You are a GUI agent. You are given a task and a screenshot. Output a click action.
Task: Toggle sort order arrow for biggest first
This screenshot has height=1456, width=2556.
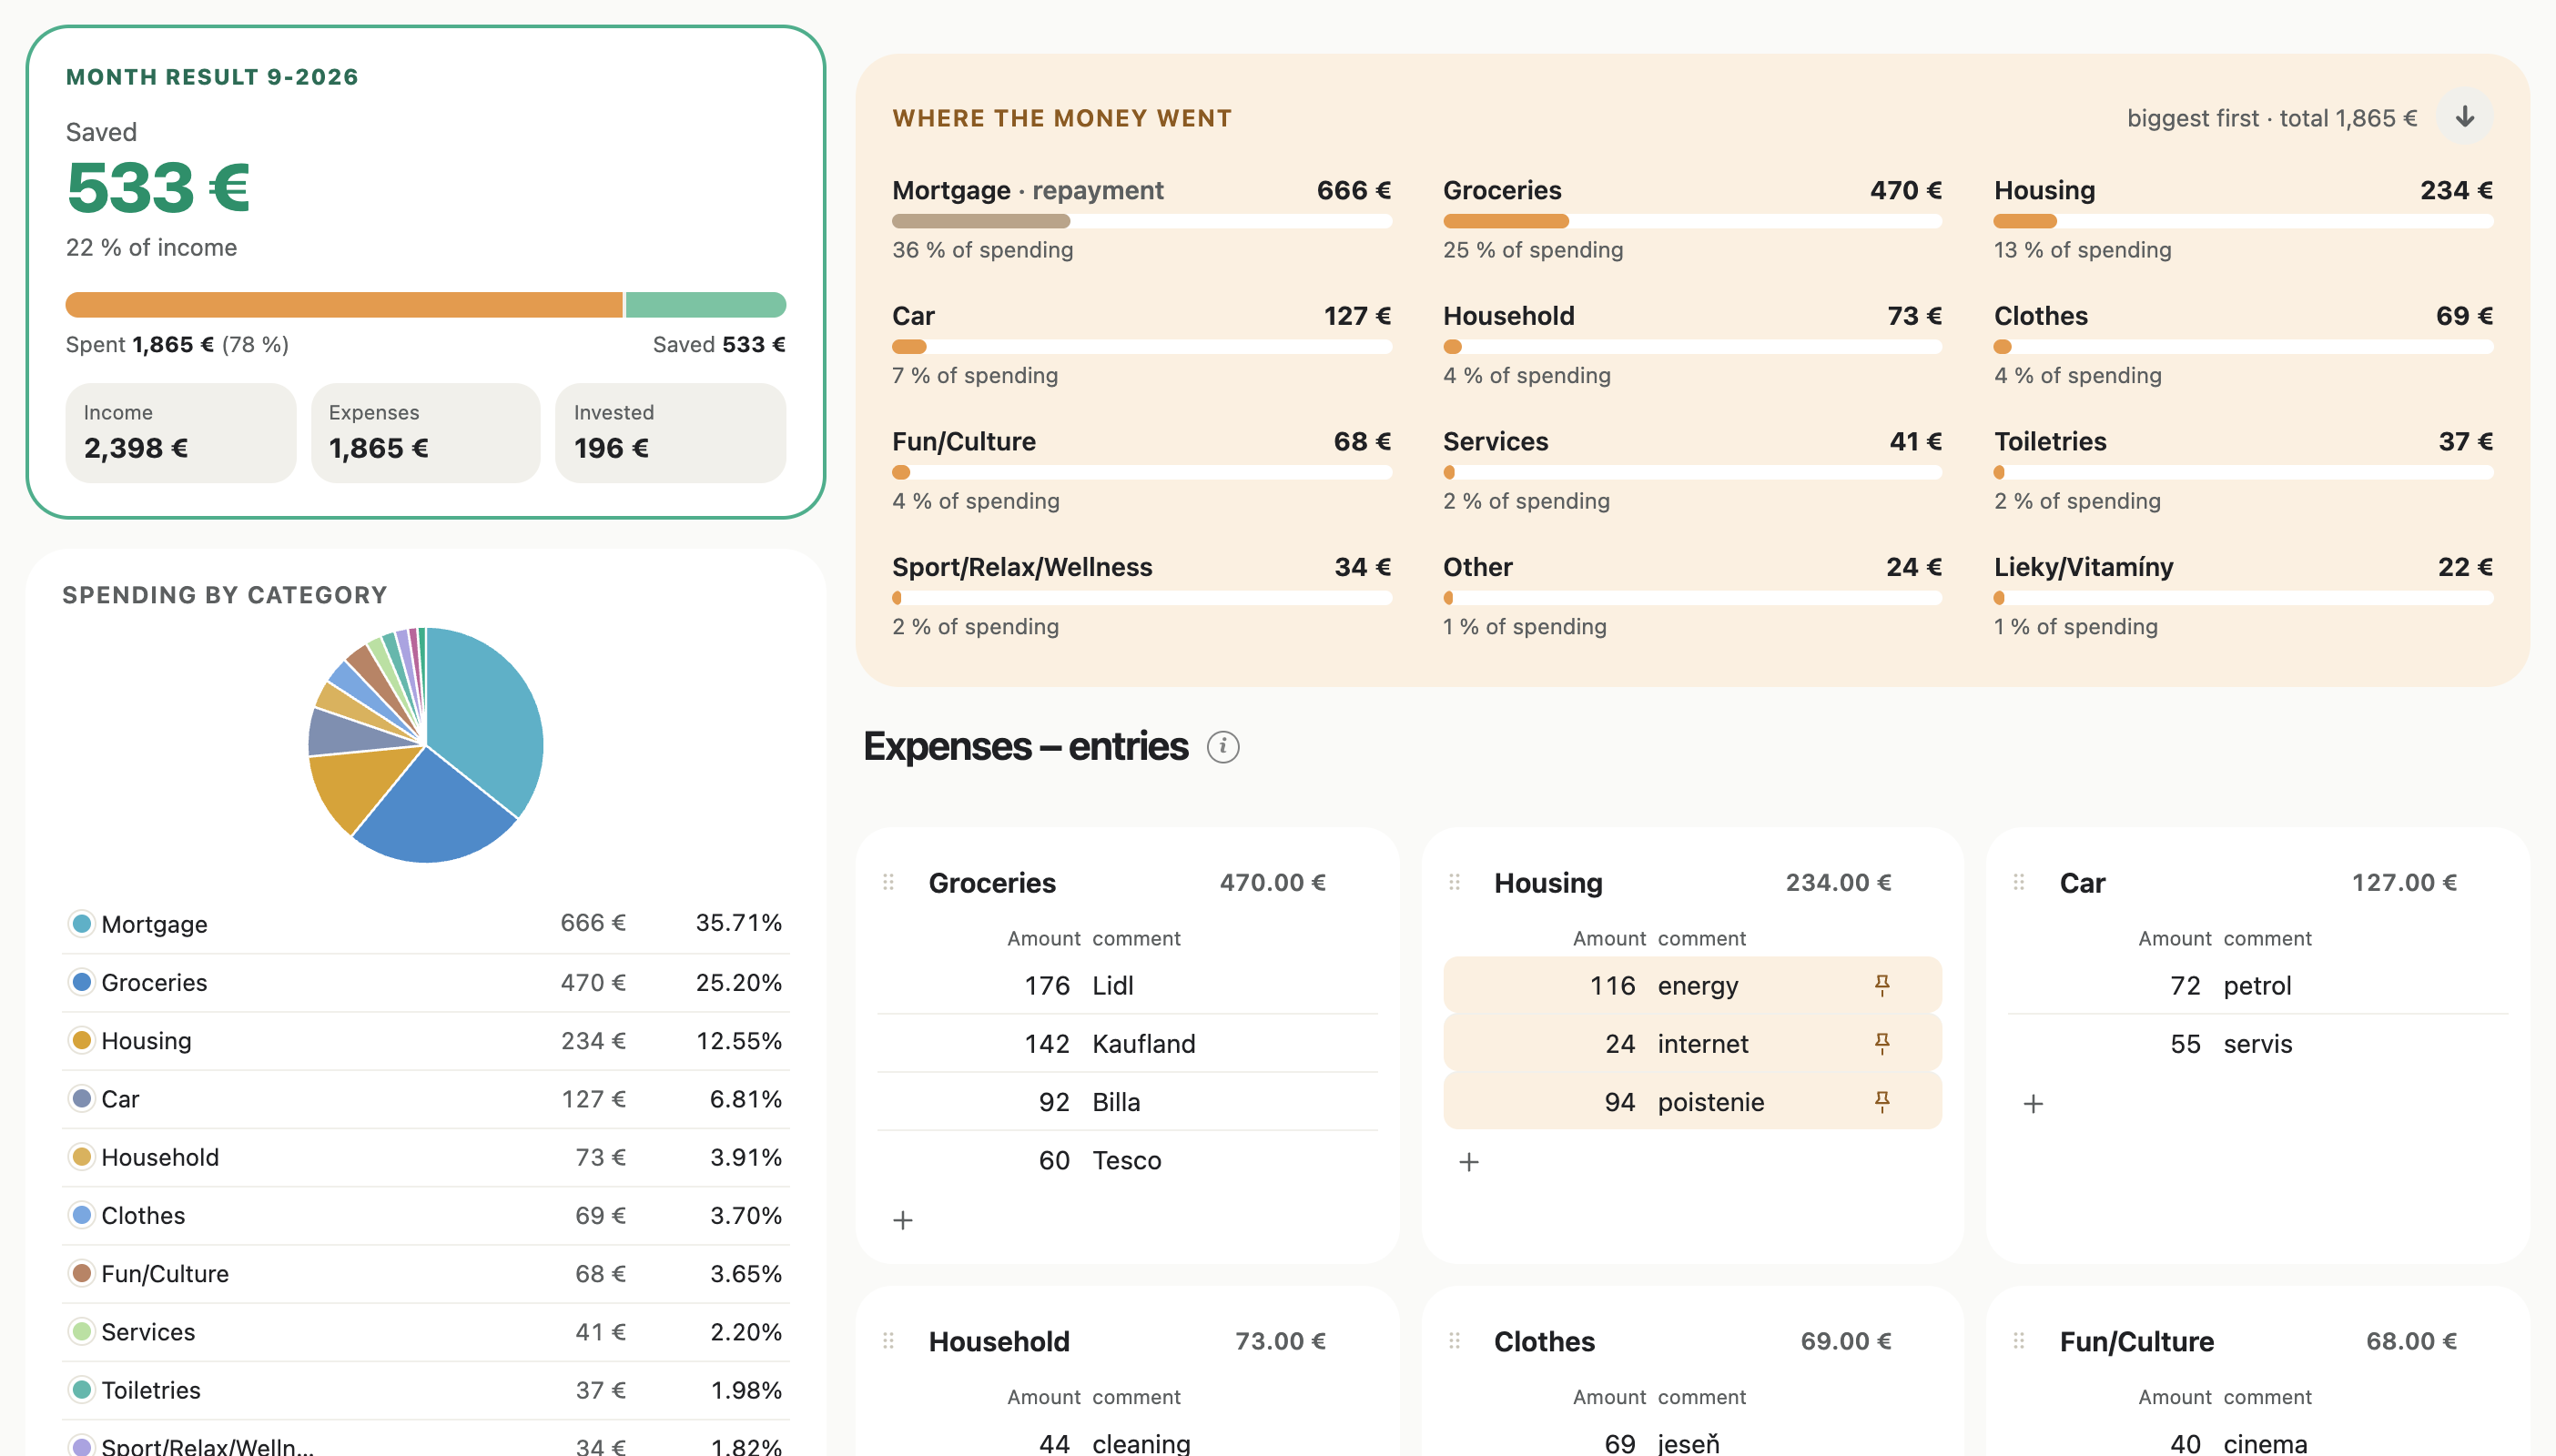click(2465, 117)
